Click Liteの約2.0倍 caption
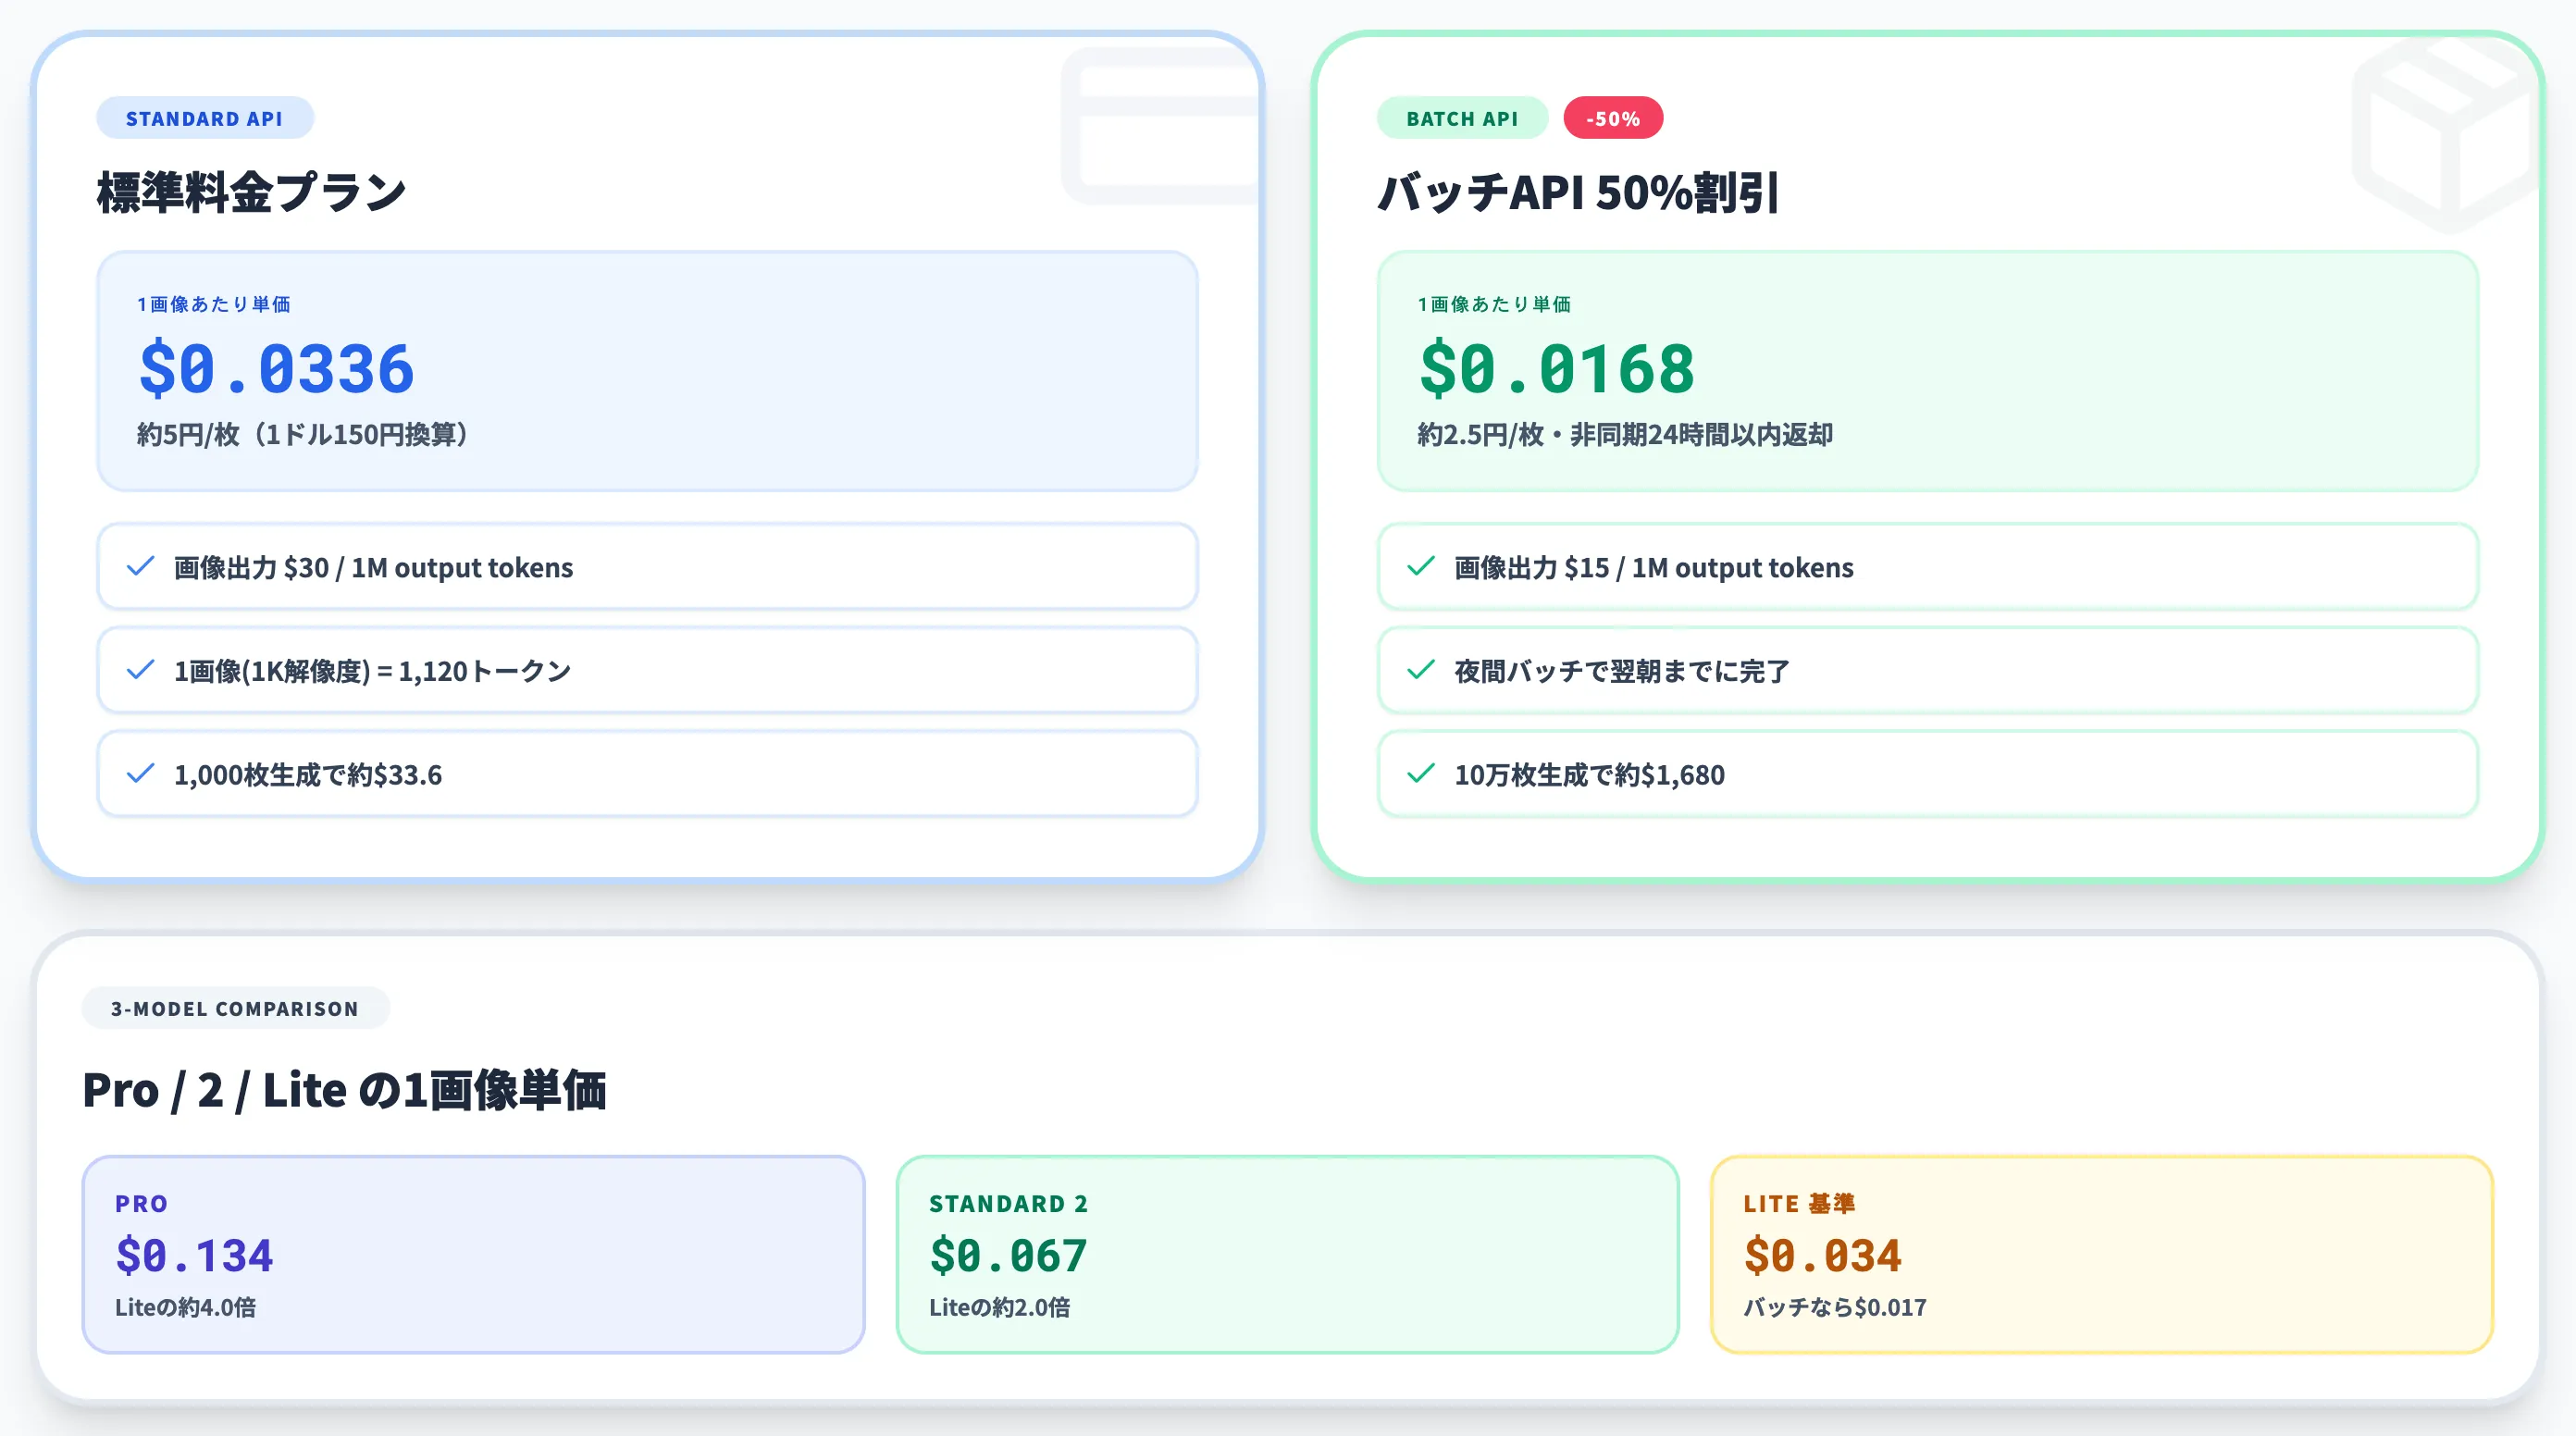2576x1436 pixels. coord(999,1307)
